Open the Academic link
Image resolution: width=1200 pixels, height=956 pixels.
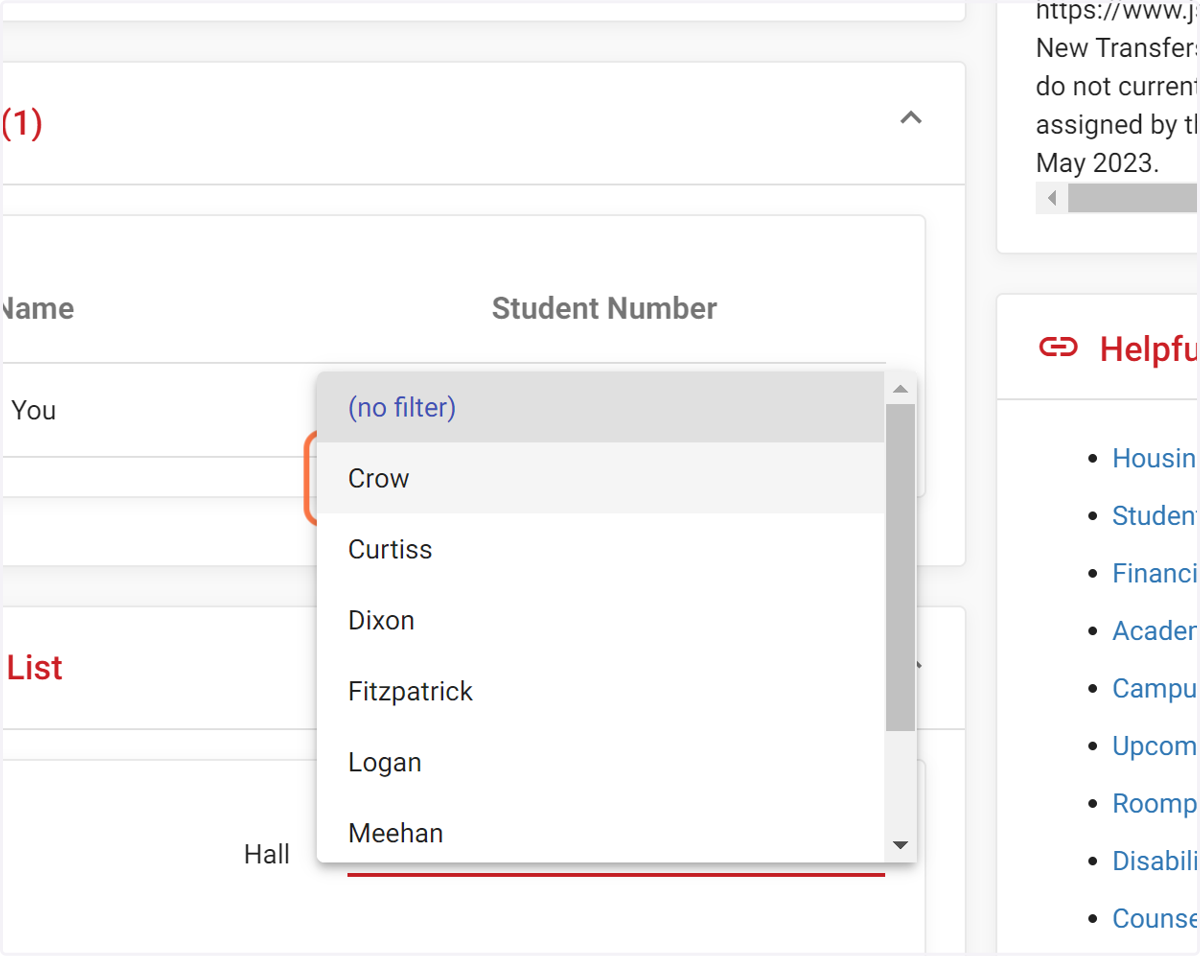pos(1155,630)
